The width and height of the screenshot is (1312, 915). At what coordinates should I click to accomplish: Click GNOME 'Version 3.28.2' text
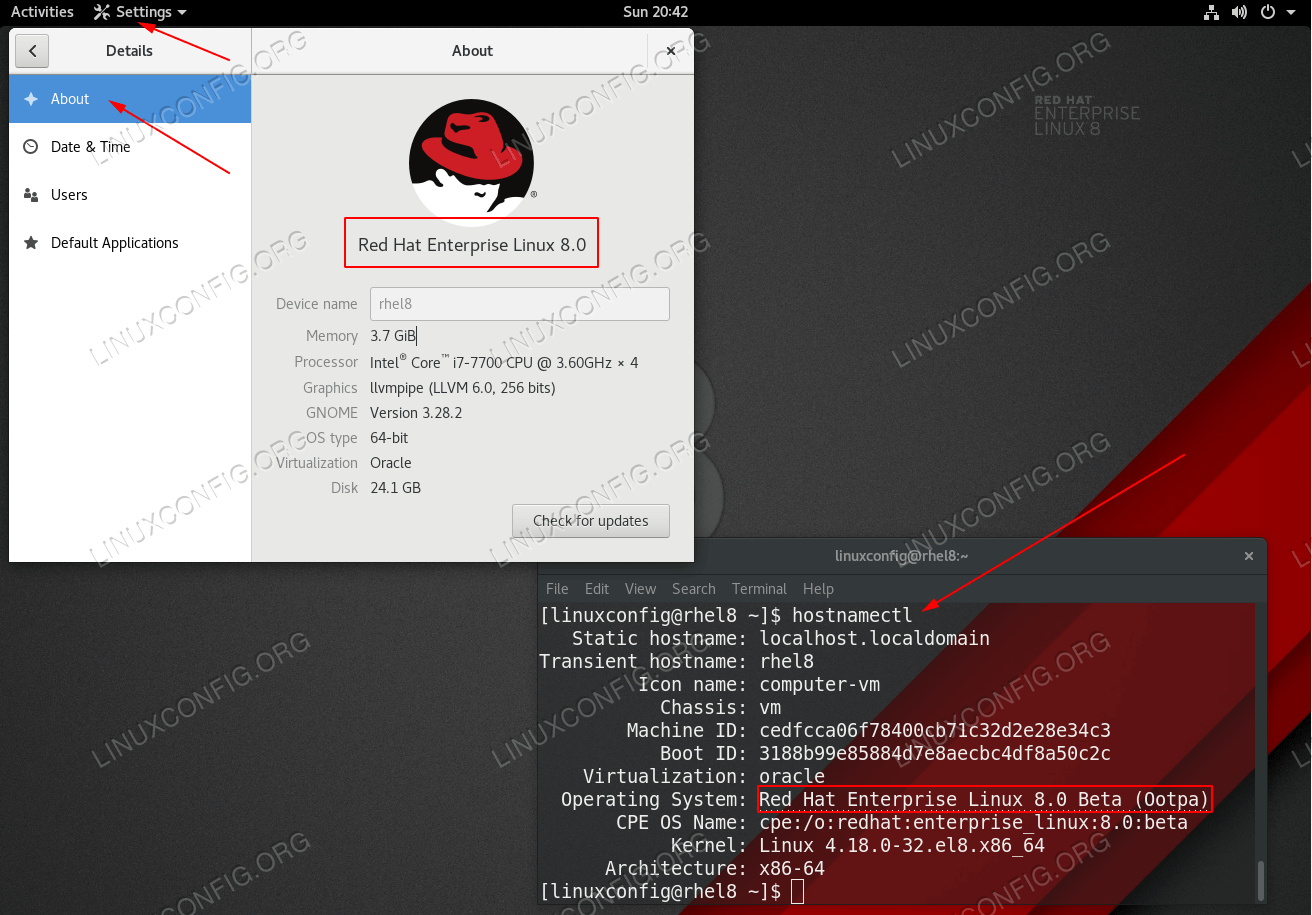(416, 413)
